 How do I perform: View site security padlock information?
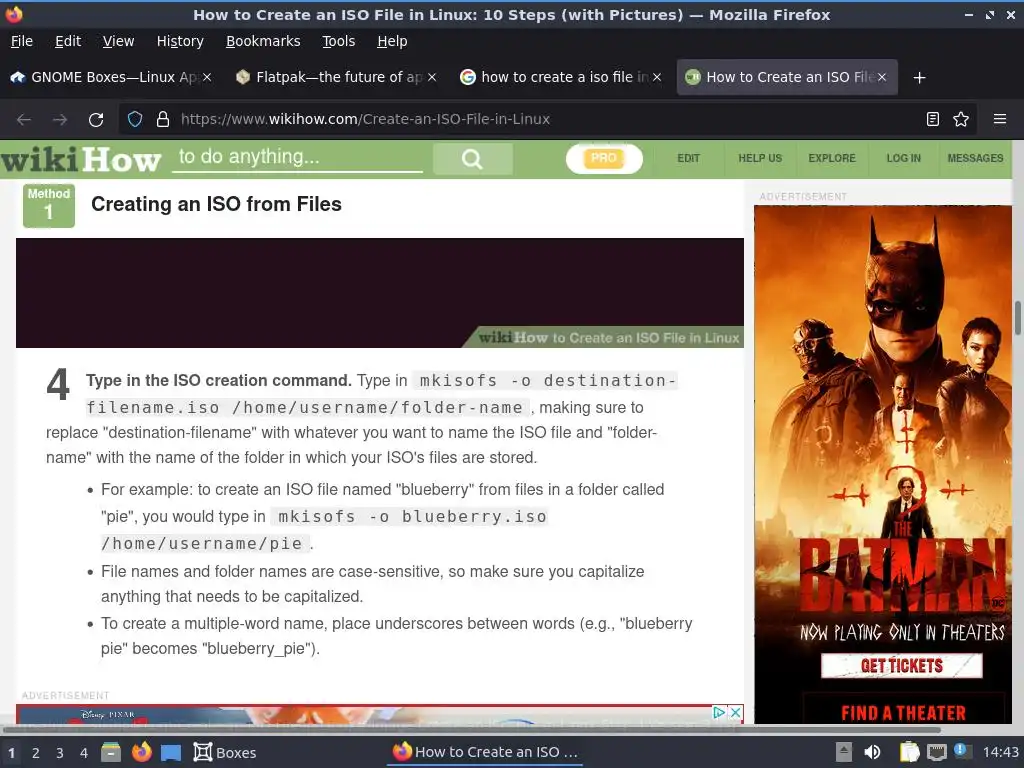click(x=163, y=119)
